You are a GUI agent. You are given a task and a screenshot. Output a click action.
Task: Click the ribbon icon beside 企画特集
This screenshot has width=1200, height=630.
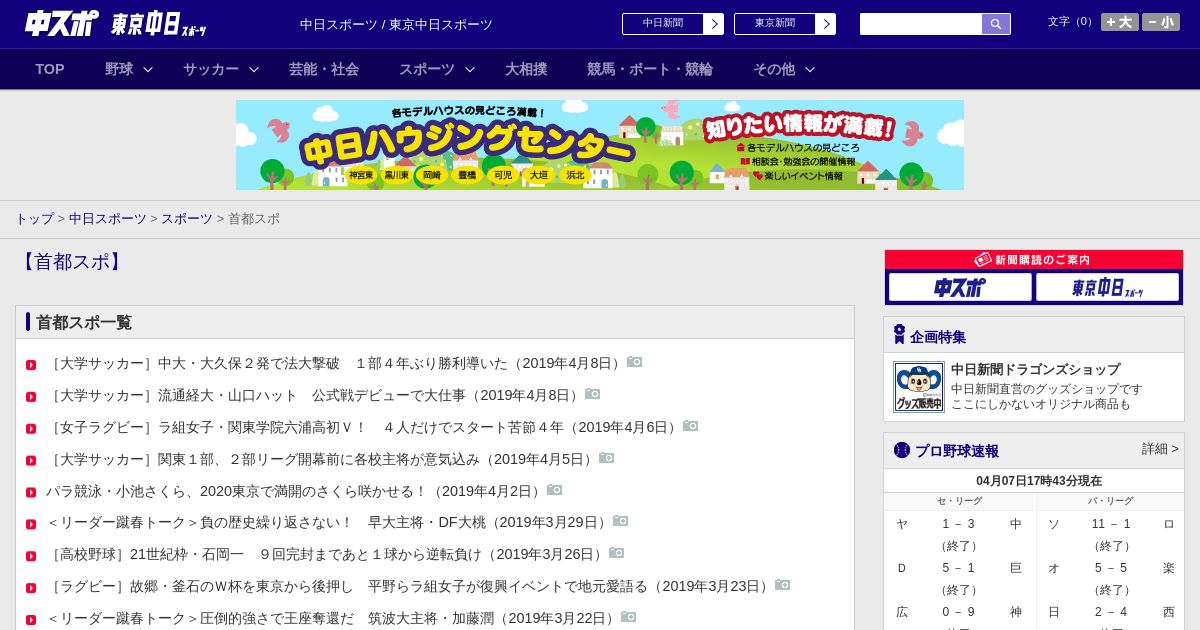point(899,335)
